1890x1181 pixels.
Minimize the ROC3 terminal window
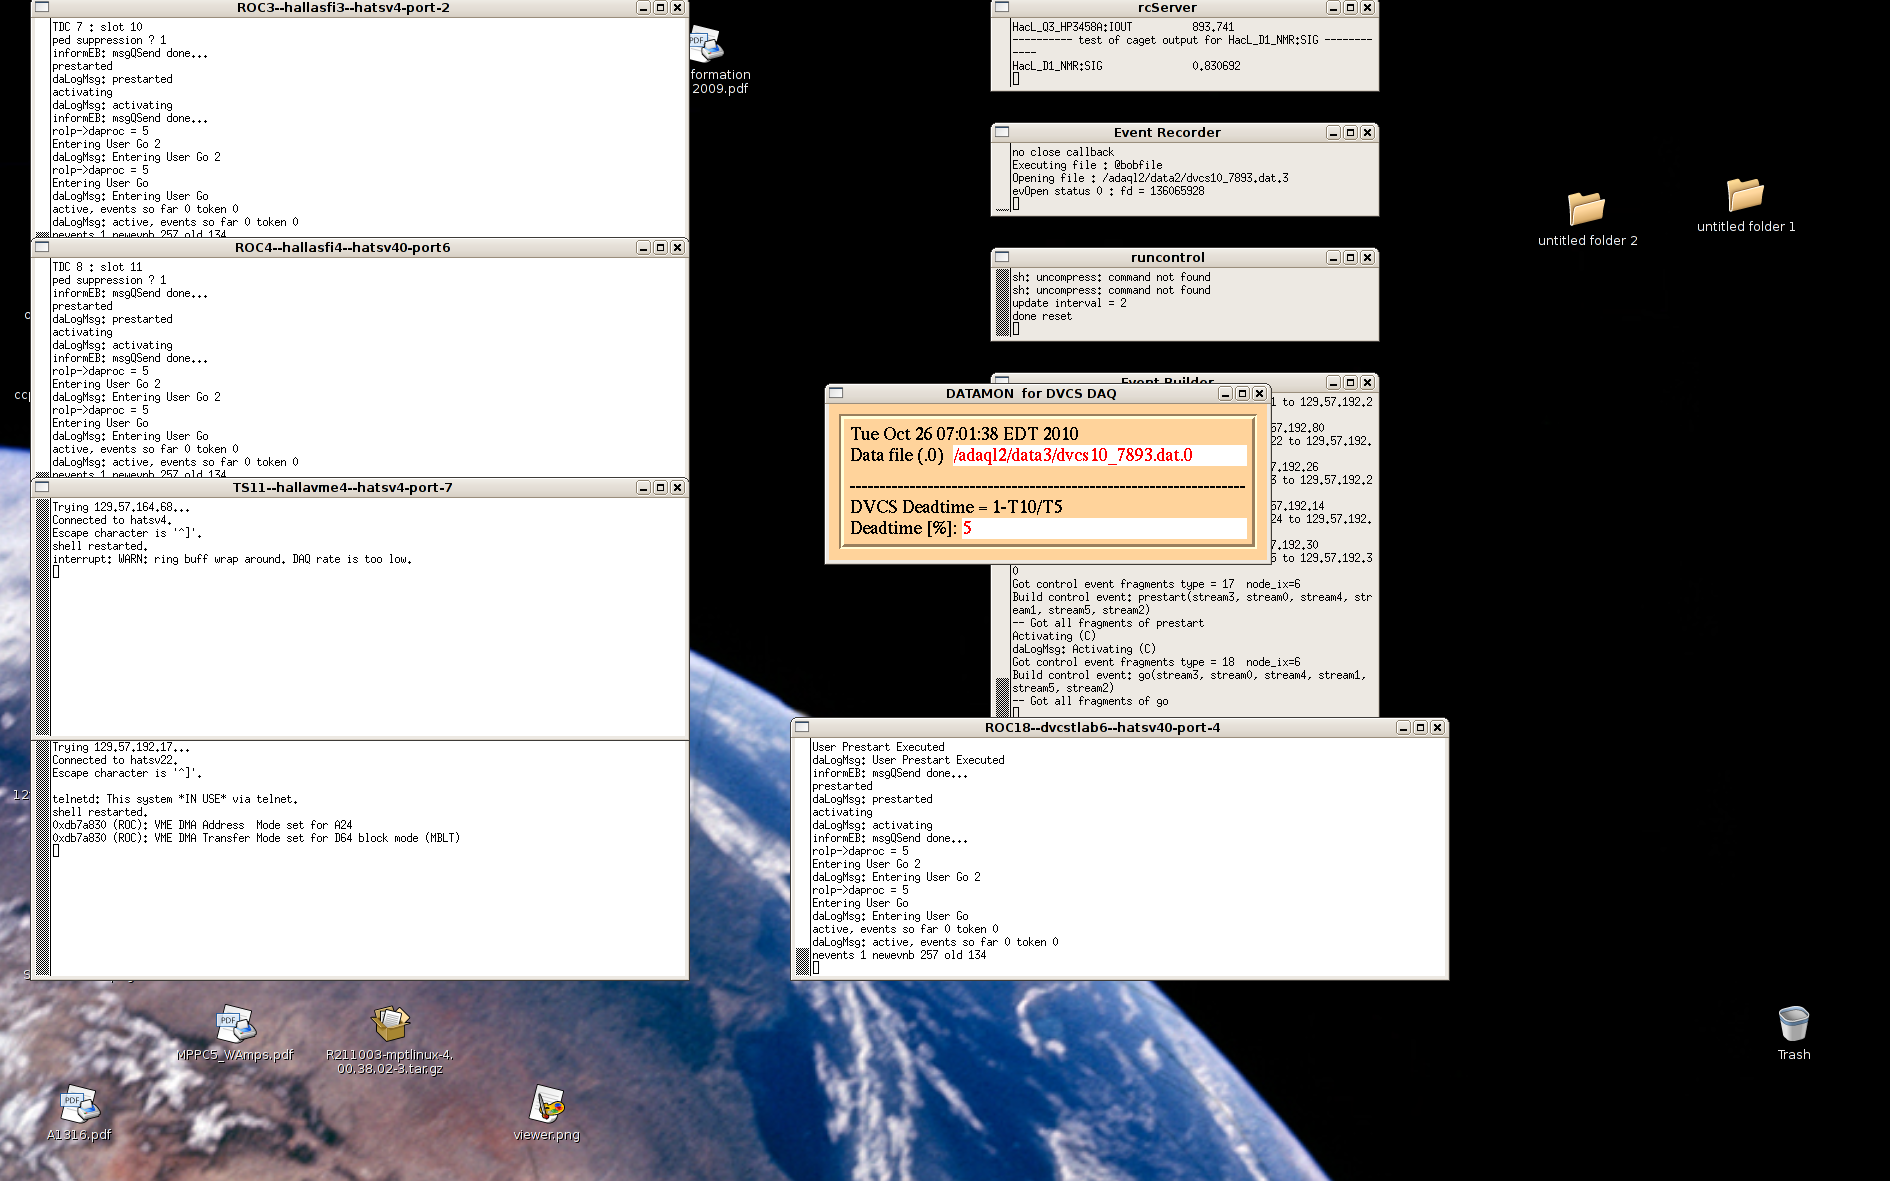pyautogui.click(x=643, y=8)
